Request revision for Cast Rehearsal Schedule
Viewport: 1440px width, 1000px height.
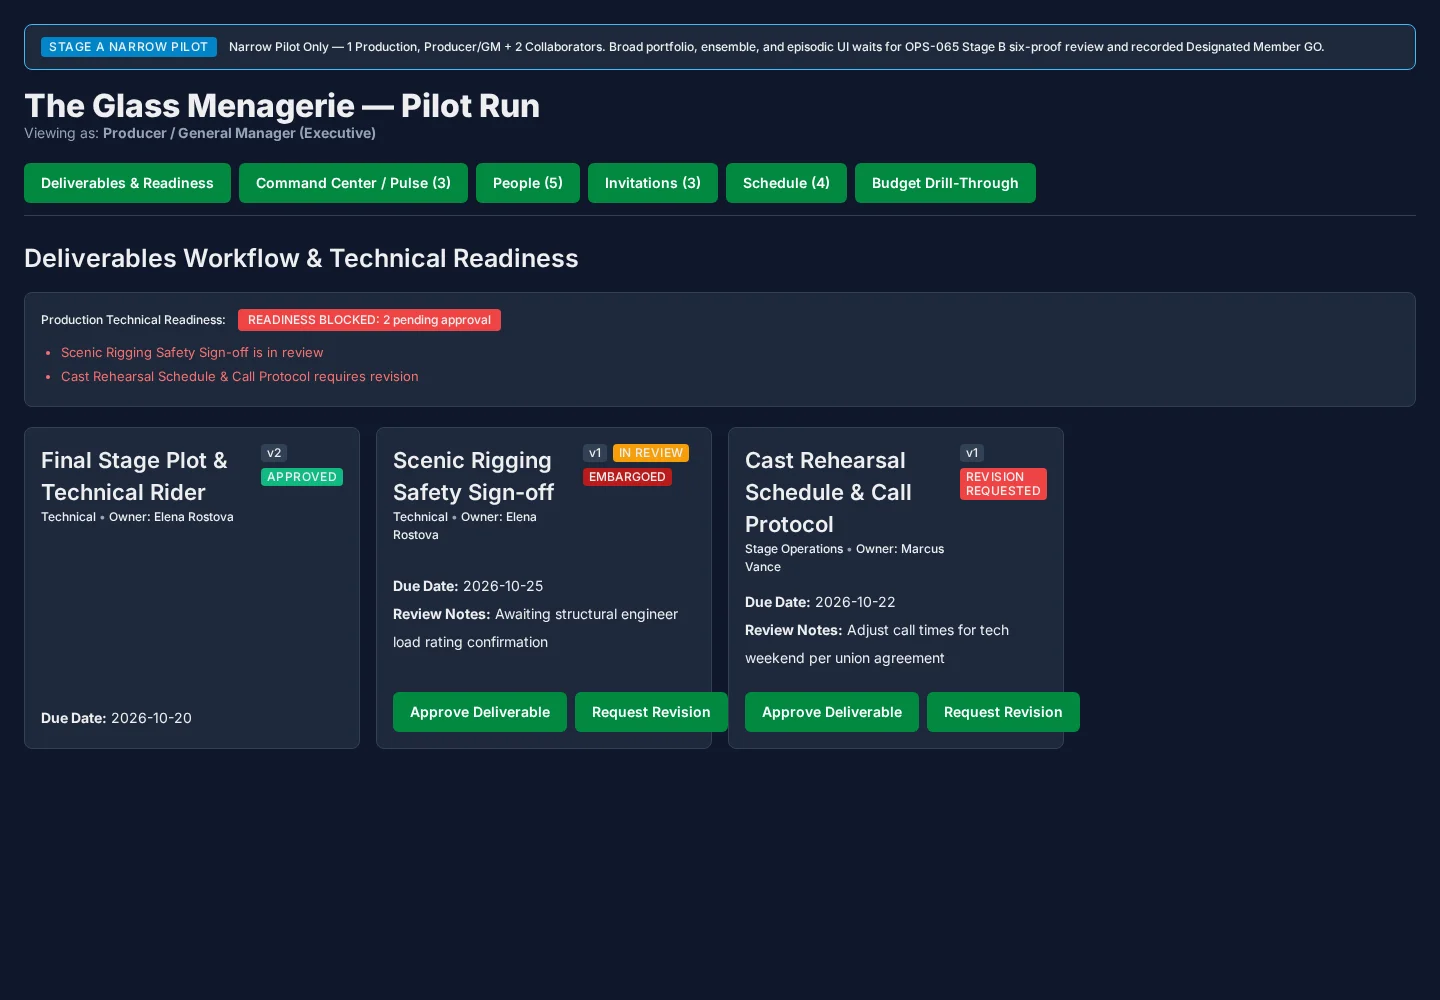click(x=1003, y=712)
